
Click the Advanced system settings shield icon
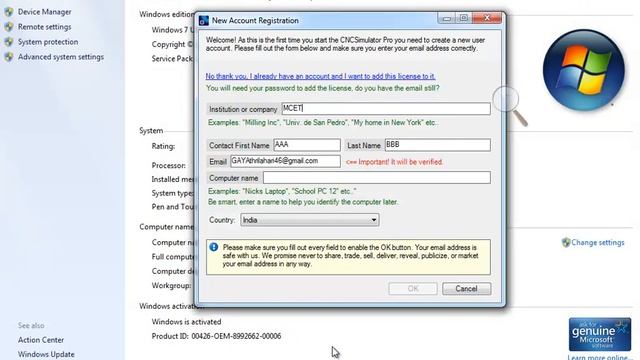9,57
